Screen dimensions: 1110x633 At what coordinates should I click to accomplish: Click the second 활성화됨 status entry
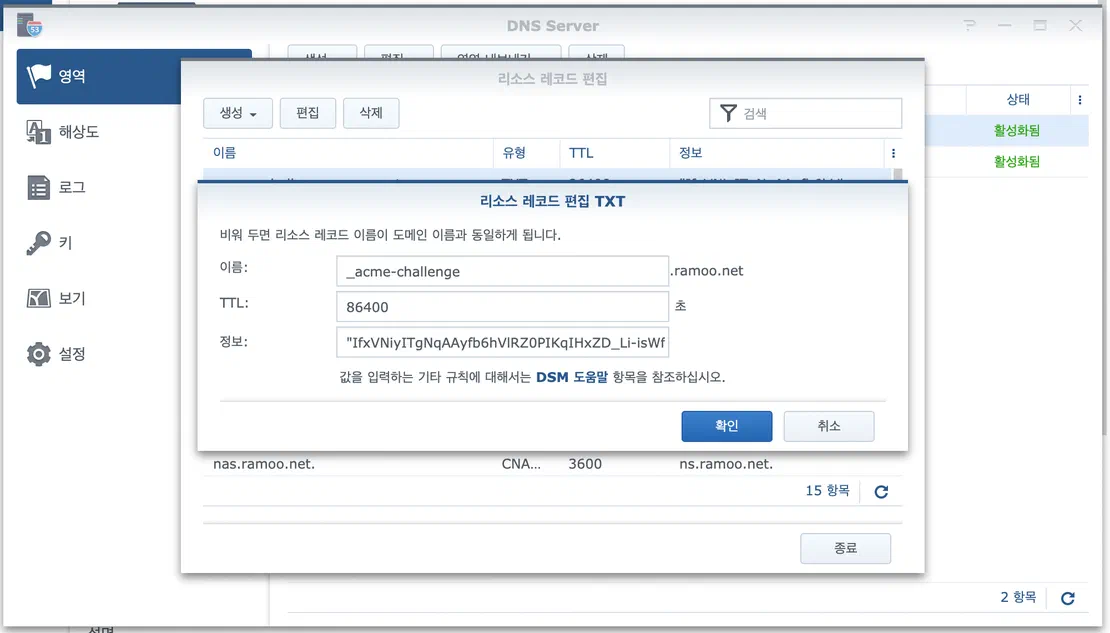pyautogui.click(x=1017, y=162)
